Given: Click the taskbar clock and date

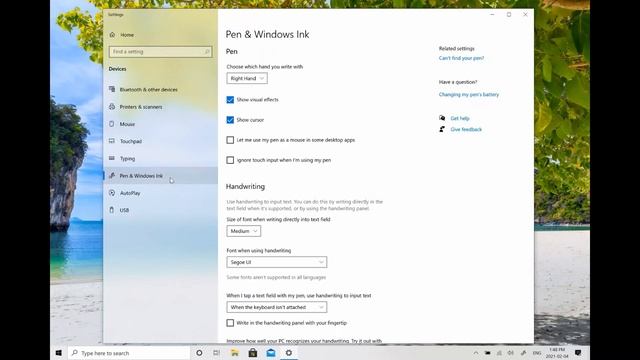Looking at the screenshot, I should (x=557, y=353).
